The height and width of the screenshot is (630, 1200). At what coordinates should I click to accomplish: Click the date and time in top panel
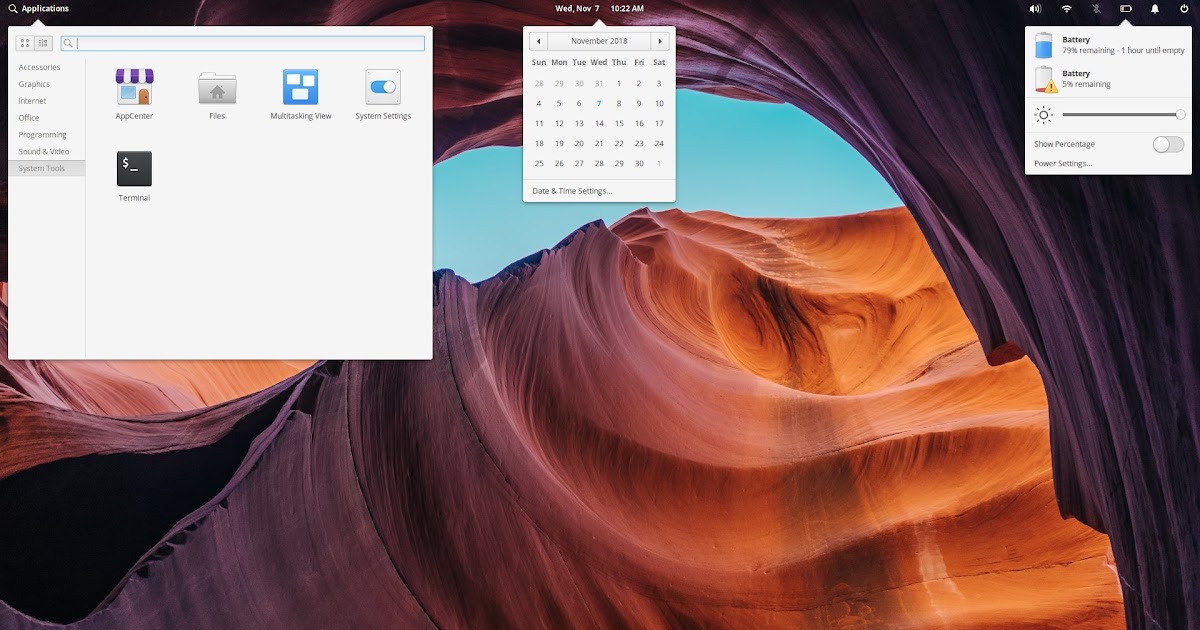[x=599, y=8]
